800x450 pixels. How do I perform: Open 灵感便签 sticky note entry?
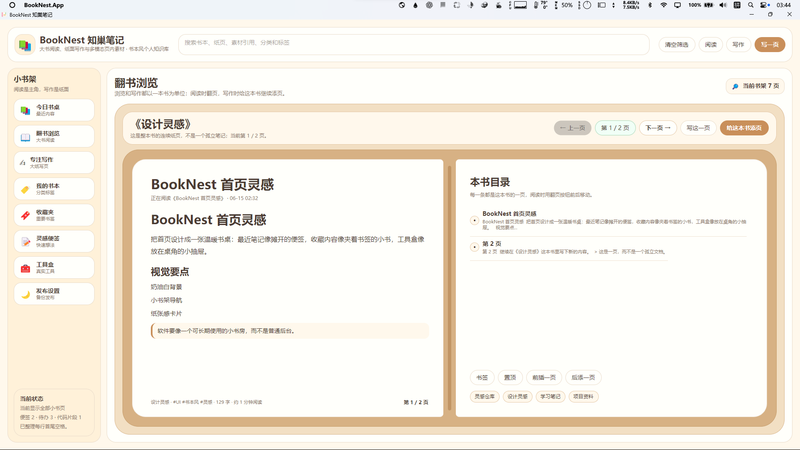(x=54, y=241)
